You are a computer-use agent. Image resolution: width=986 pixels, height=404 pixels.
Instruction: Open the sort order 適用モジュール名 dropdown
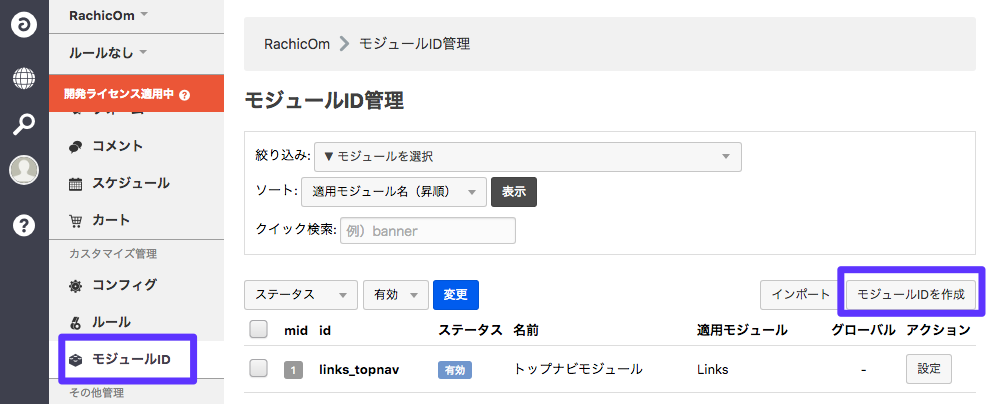point(393,192)
